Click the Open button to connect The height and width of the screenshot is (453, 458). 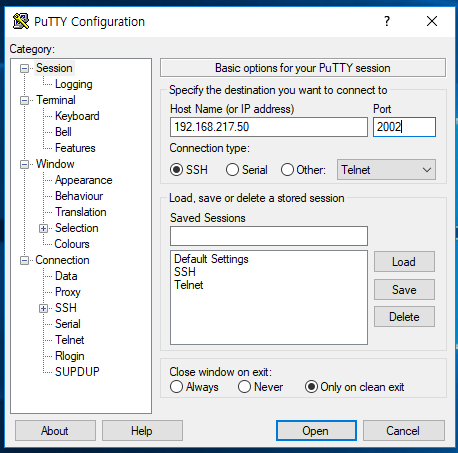click(x=316, y=431)
